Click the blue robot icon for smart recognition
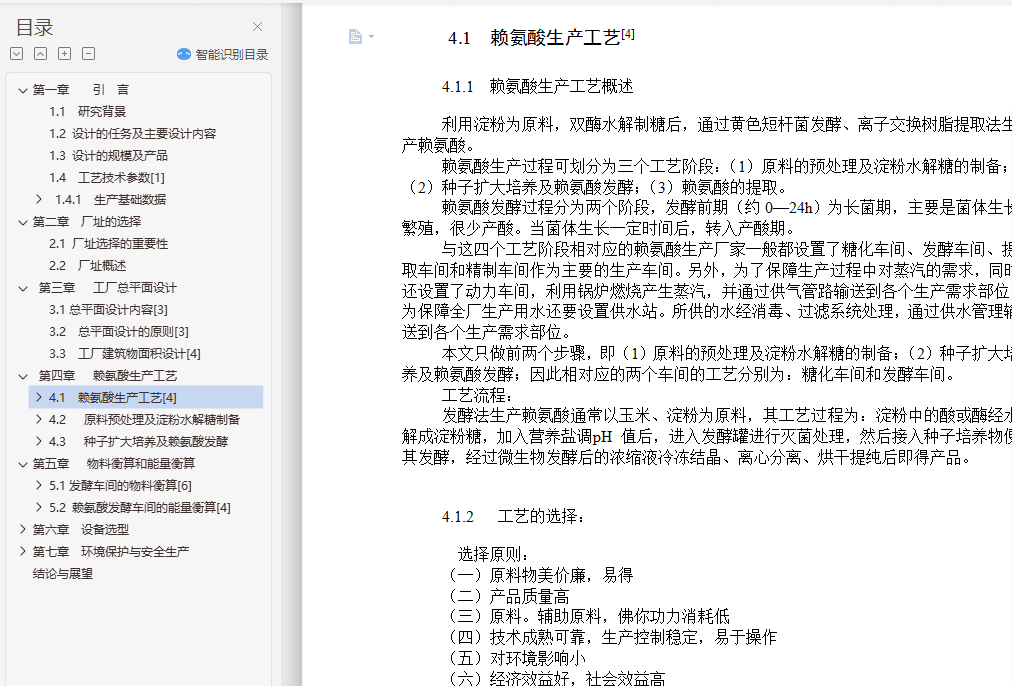The image size is (1012, 686). coord(183,54)
